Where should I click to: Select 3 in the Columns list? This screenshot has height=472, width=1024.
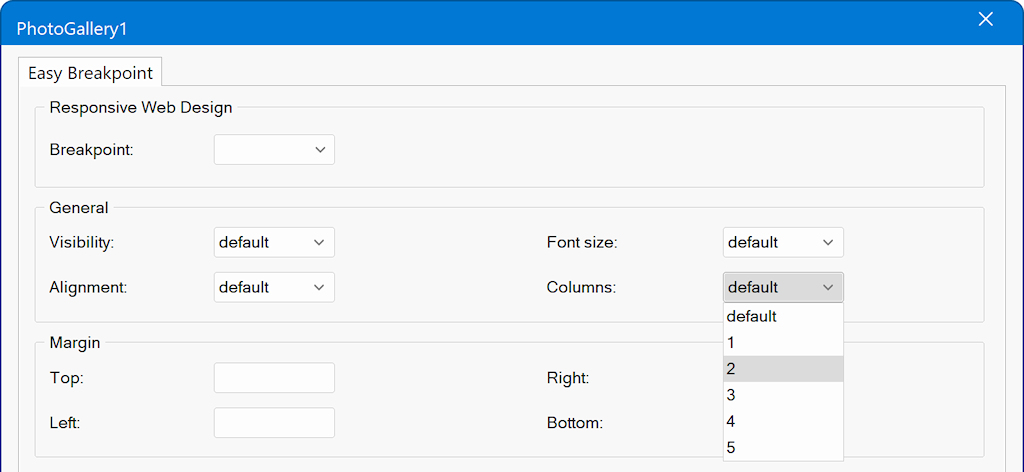(782, 395)
